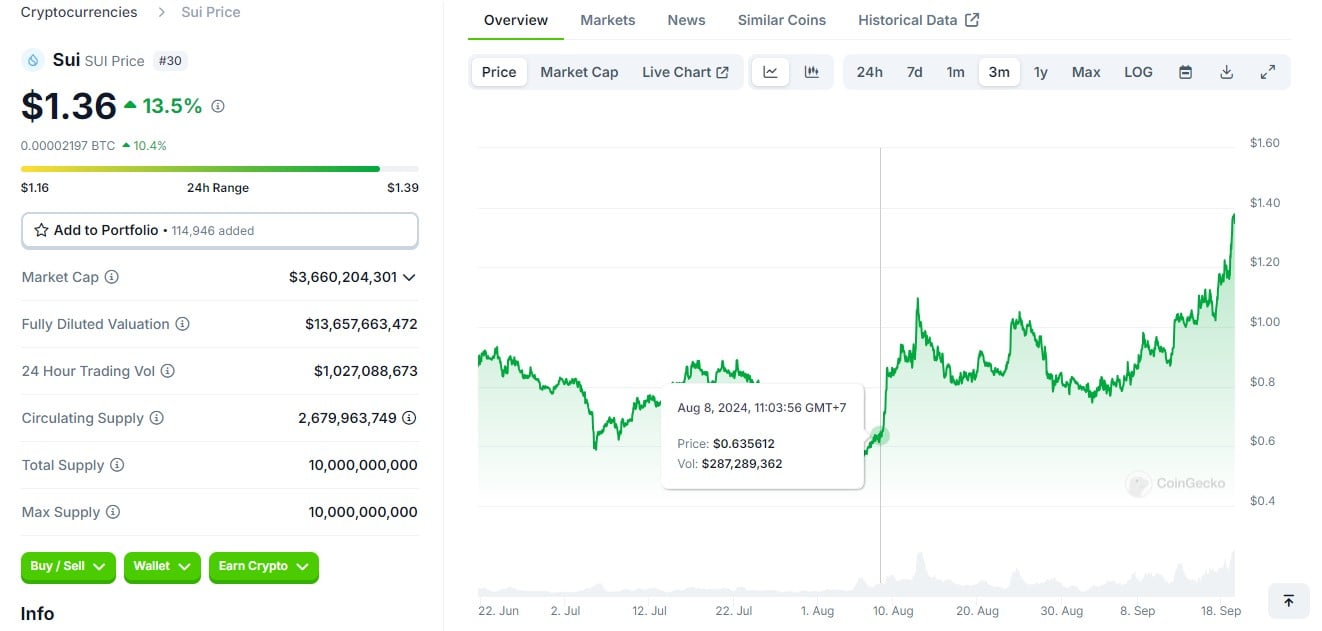
Task: Click the scroll-to-top arrow button
Action: [x=1288, y=600]
